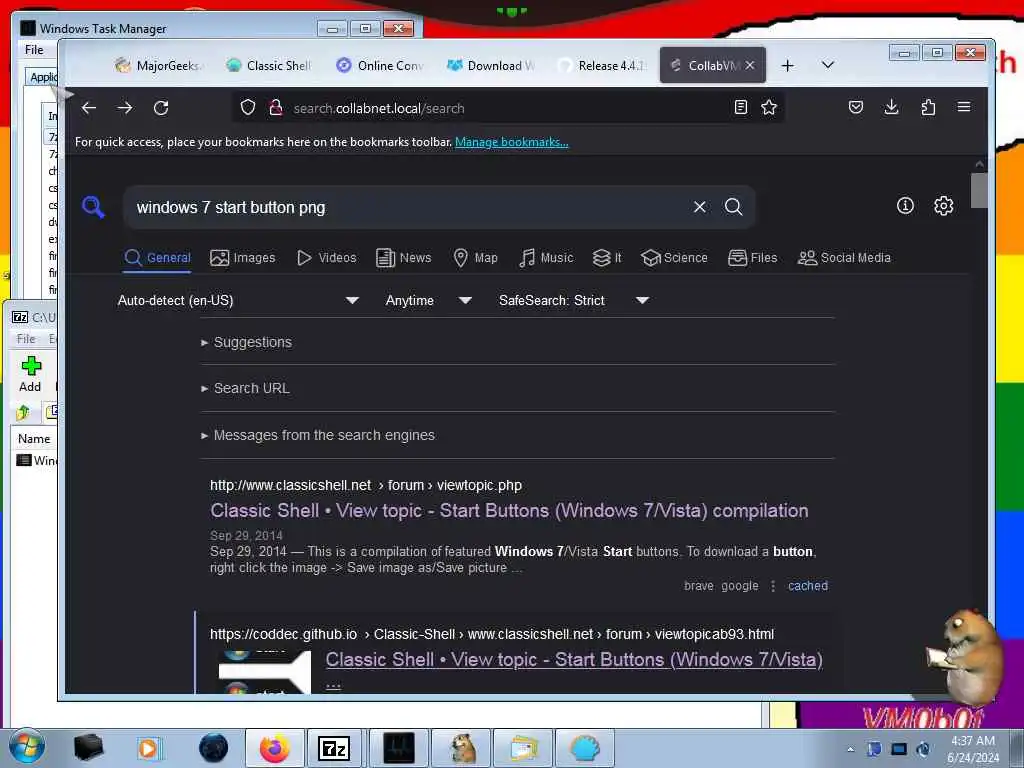1024x768 pixels.
Task: Click the page vertical scrollbar thumb
Action: click(978, 190)
